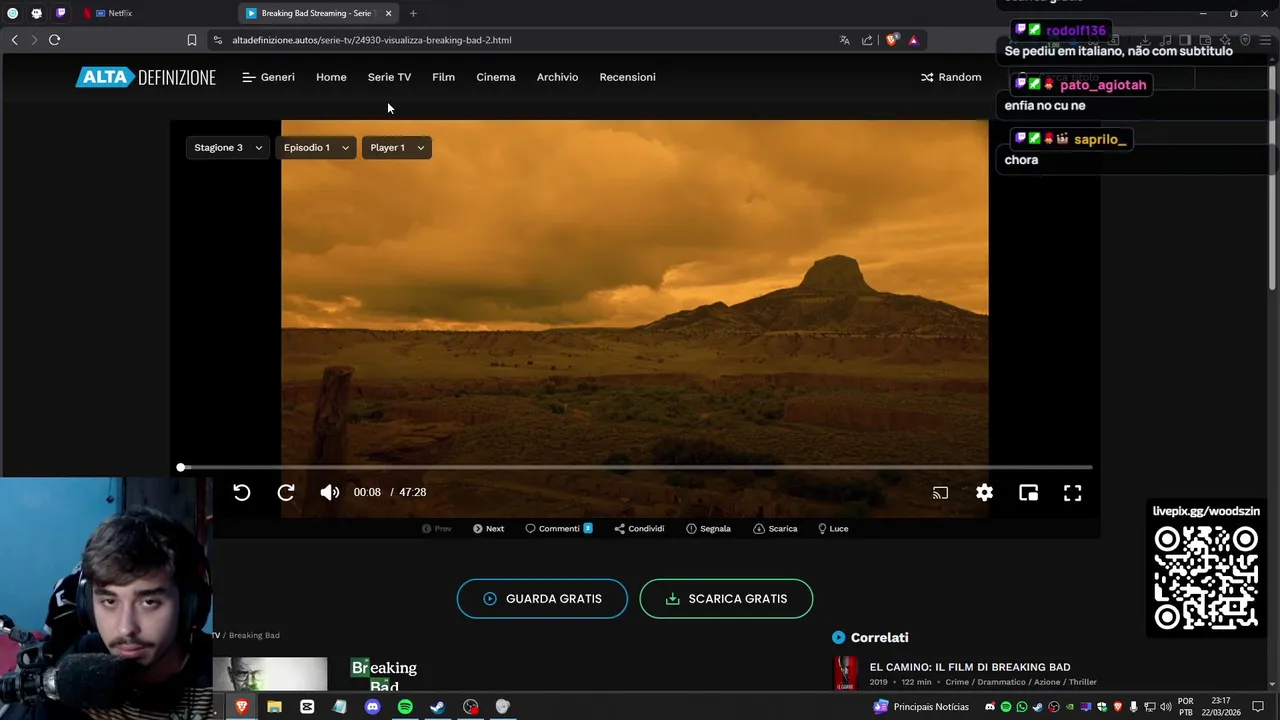
Task: Toggle the Luce light mode
Action: (x=833, y=528)
